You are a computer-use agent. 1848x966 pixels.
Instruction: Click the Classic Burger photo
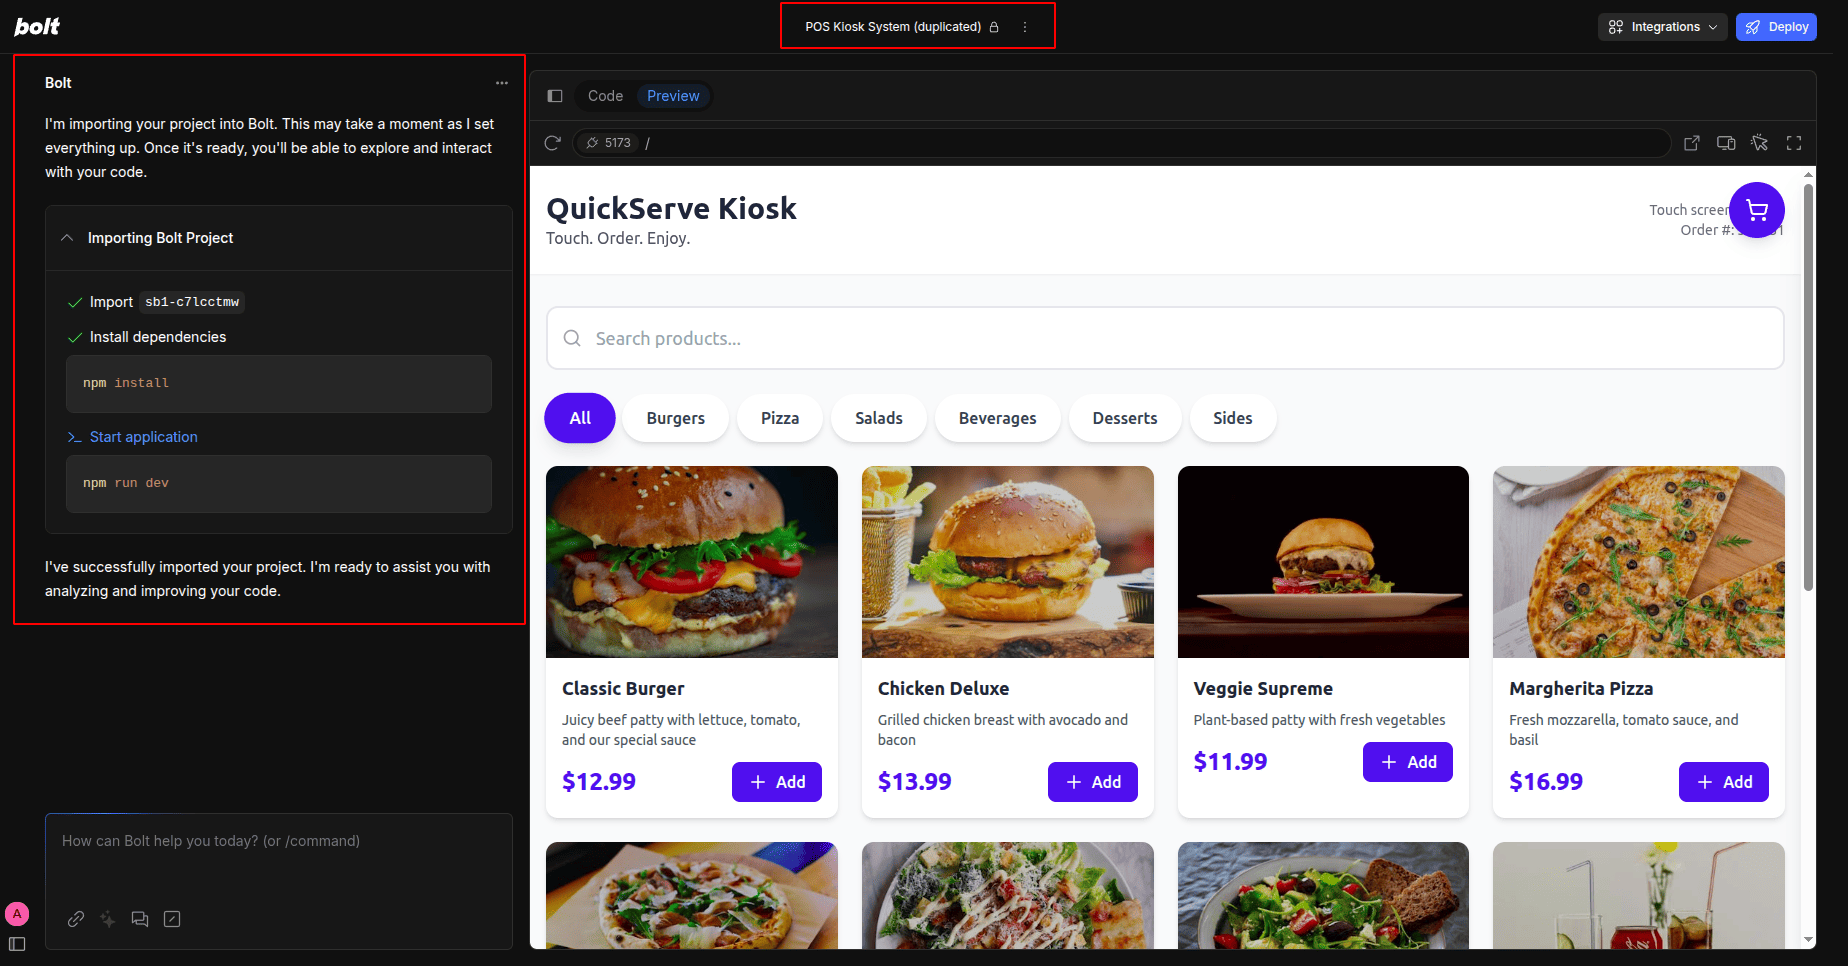[692, 562]
